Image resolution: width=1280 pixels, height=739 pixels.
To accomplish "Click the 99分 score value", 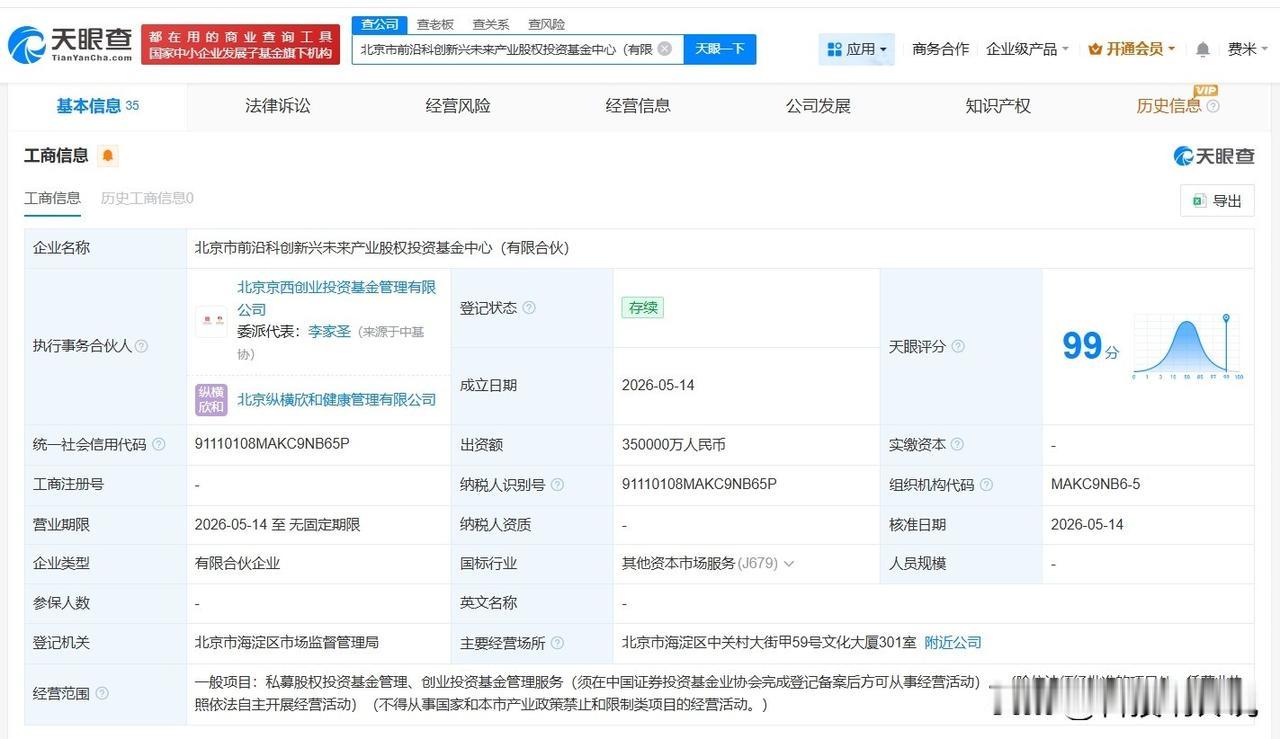I will 1090,346.
